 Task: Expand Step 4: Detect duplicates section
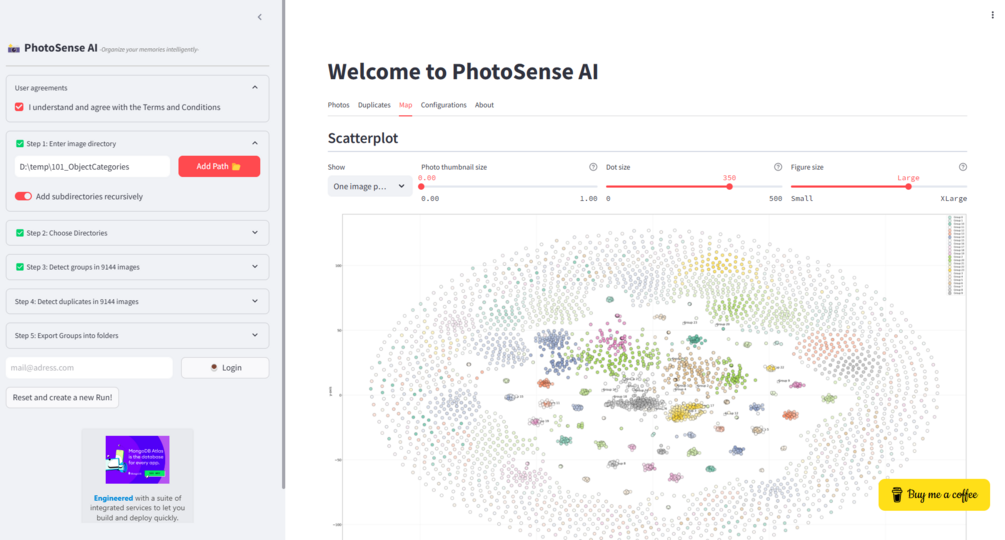(x=137, y=301)
